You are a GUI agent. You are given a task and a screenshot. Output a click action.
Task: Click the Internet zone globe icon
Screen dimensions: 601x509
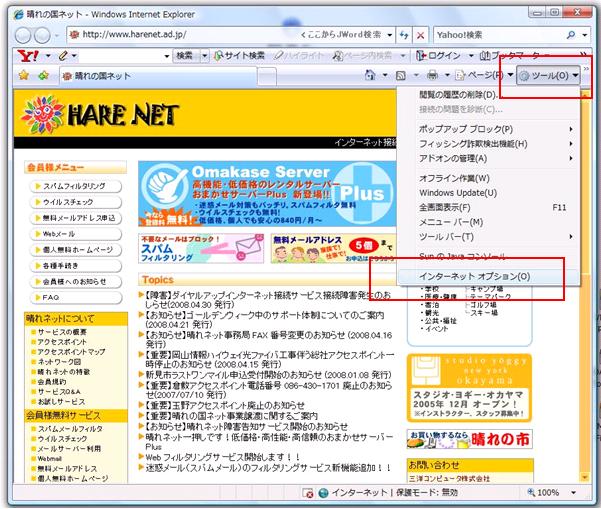(323, 493)
